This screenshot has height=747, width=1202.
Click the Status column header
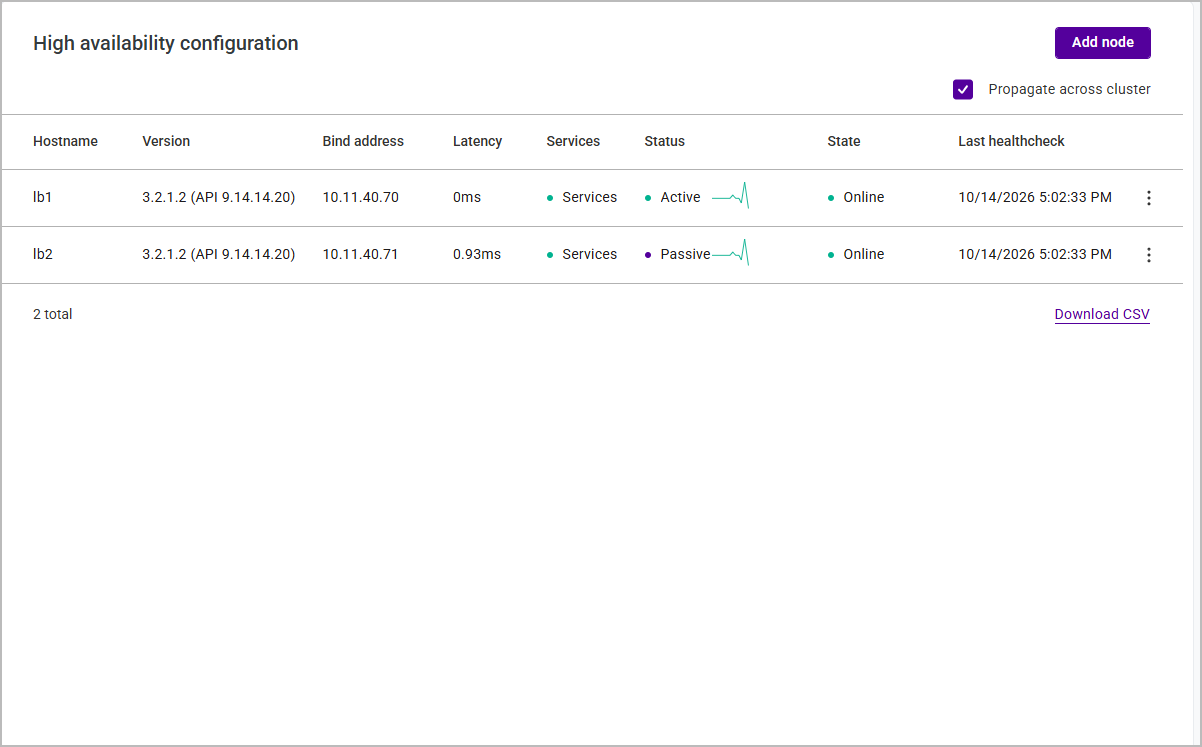click(664, 141)
